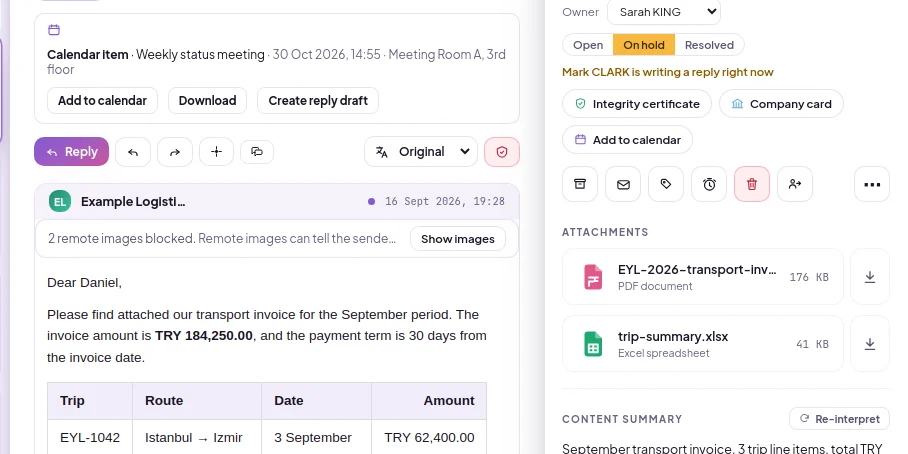Click the calendar icon above calendar item
This screenshot has height=454, width=908.
(54, 30)
